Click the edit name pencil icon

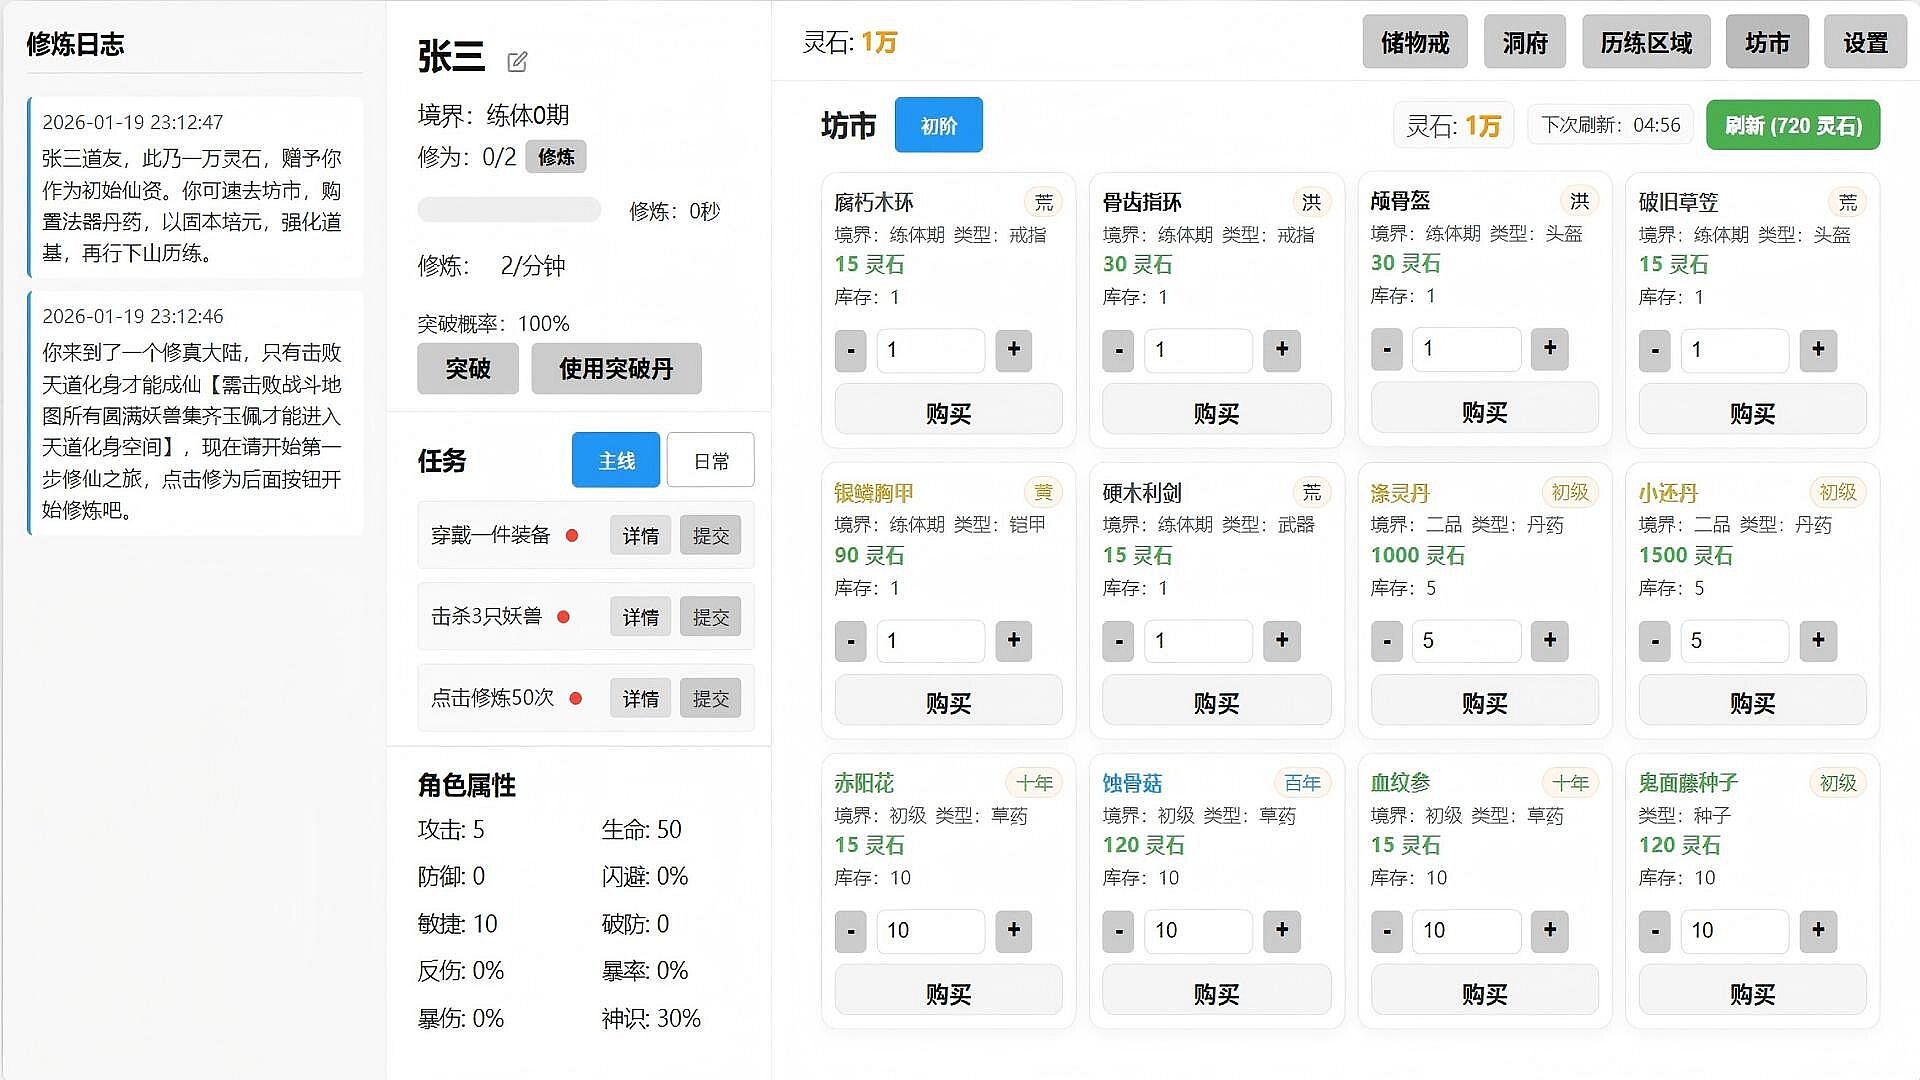click(517, 62)
